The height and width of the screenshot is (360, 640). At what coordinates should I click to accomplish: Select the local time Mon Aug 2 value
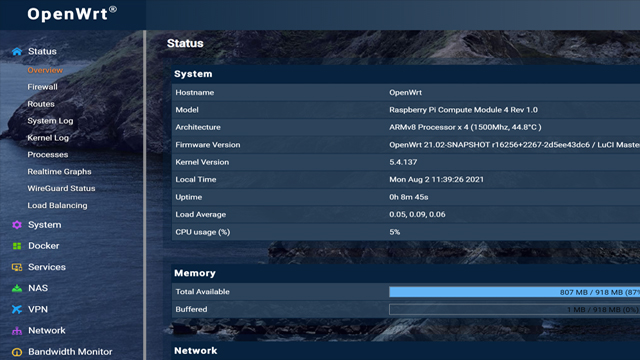[x=436, y=180]
